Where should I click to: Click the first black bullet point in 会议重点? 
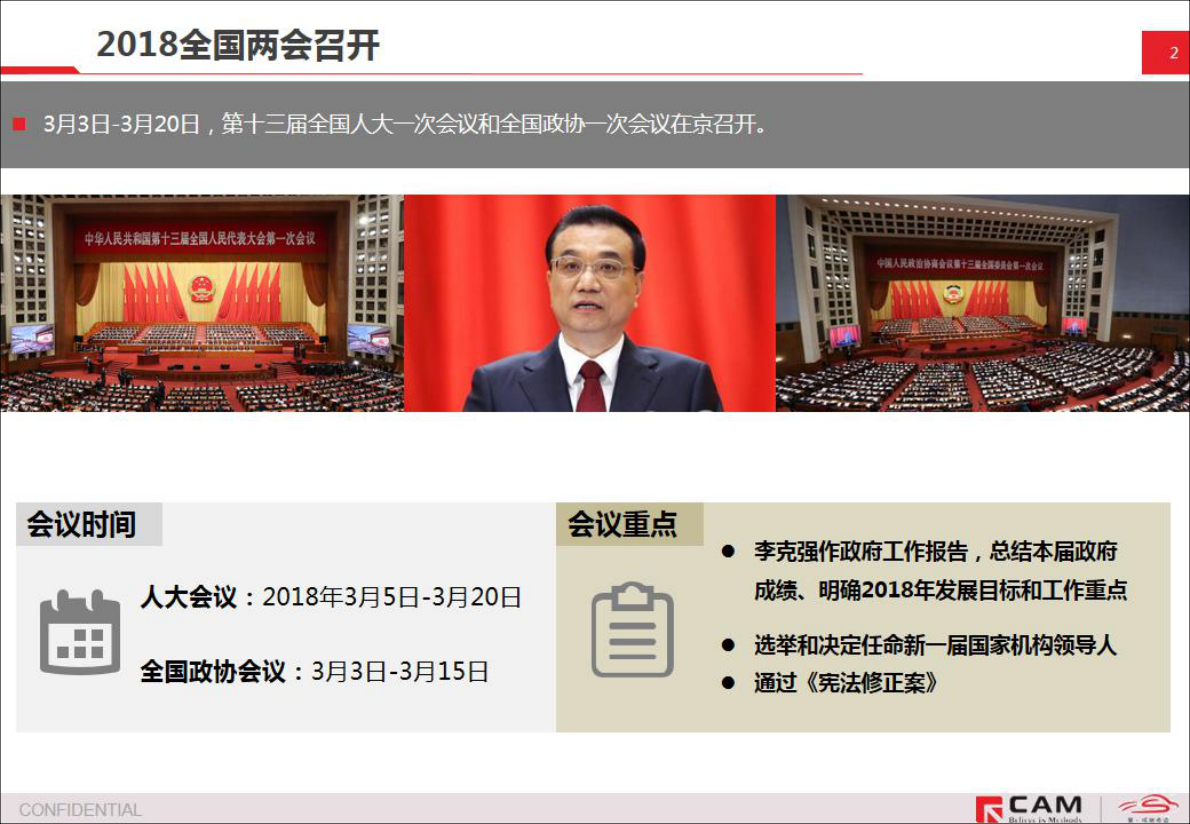[x=728, y=552]
